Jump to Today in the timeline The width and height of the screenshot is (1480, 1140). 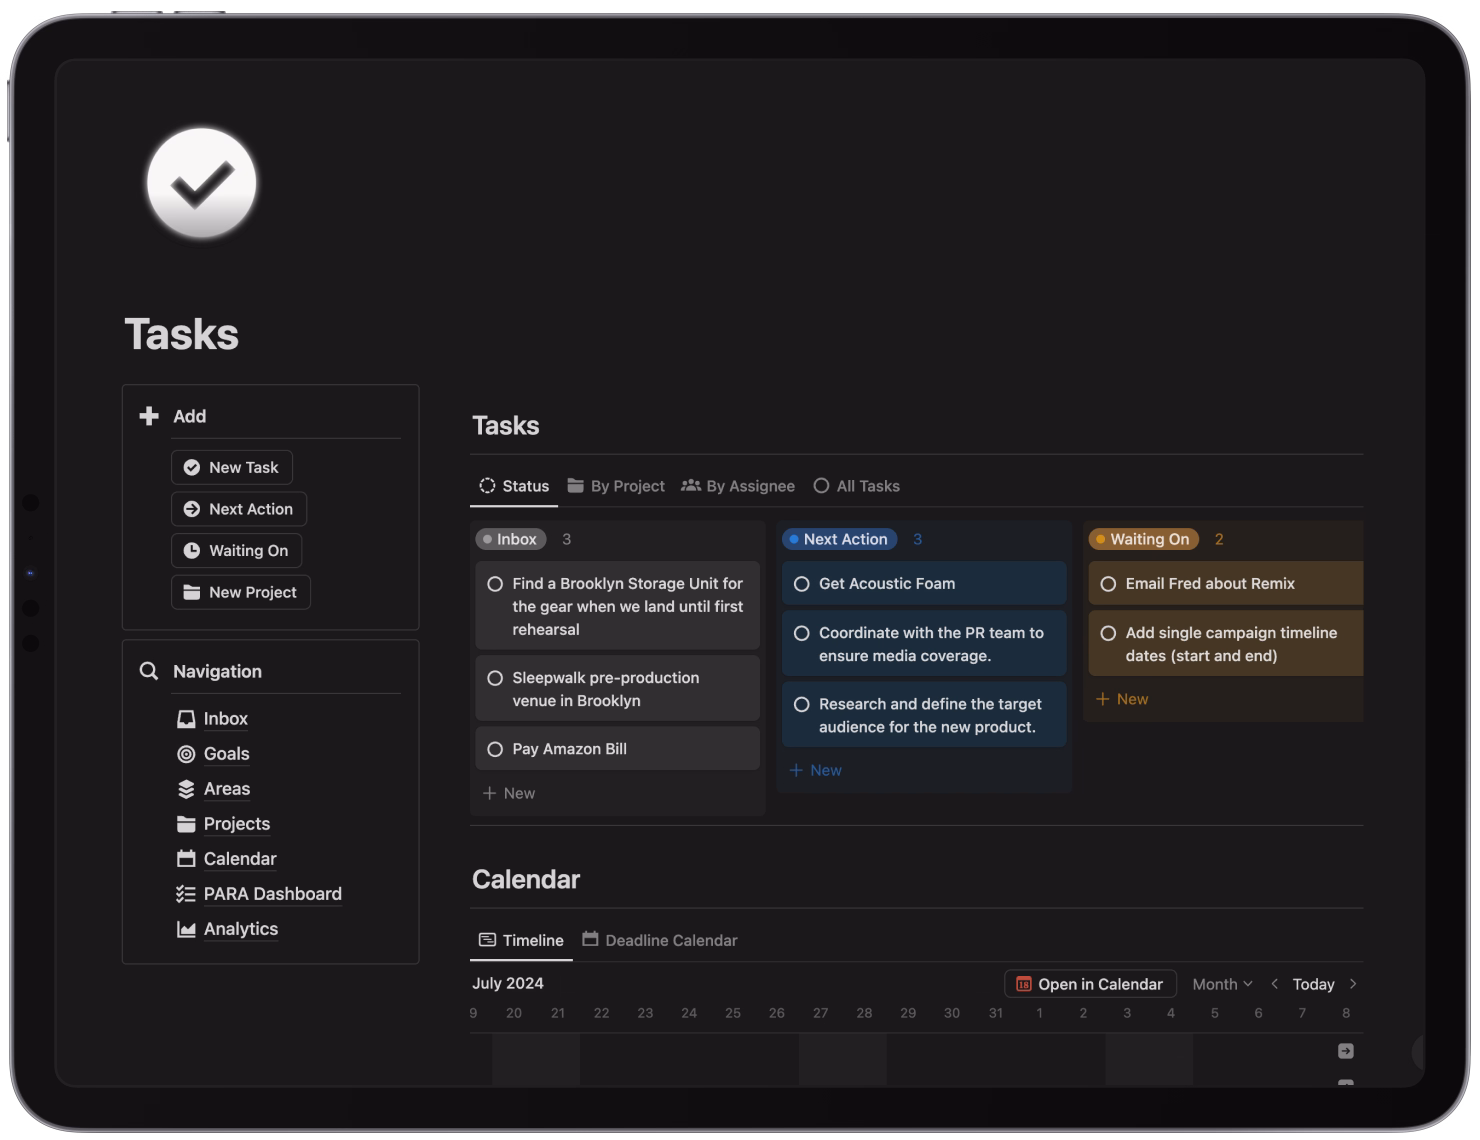point(1313,984)
